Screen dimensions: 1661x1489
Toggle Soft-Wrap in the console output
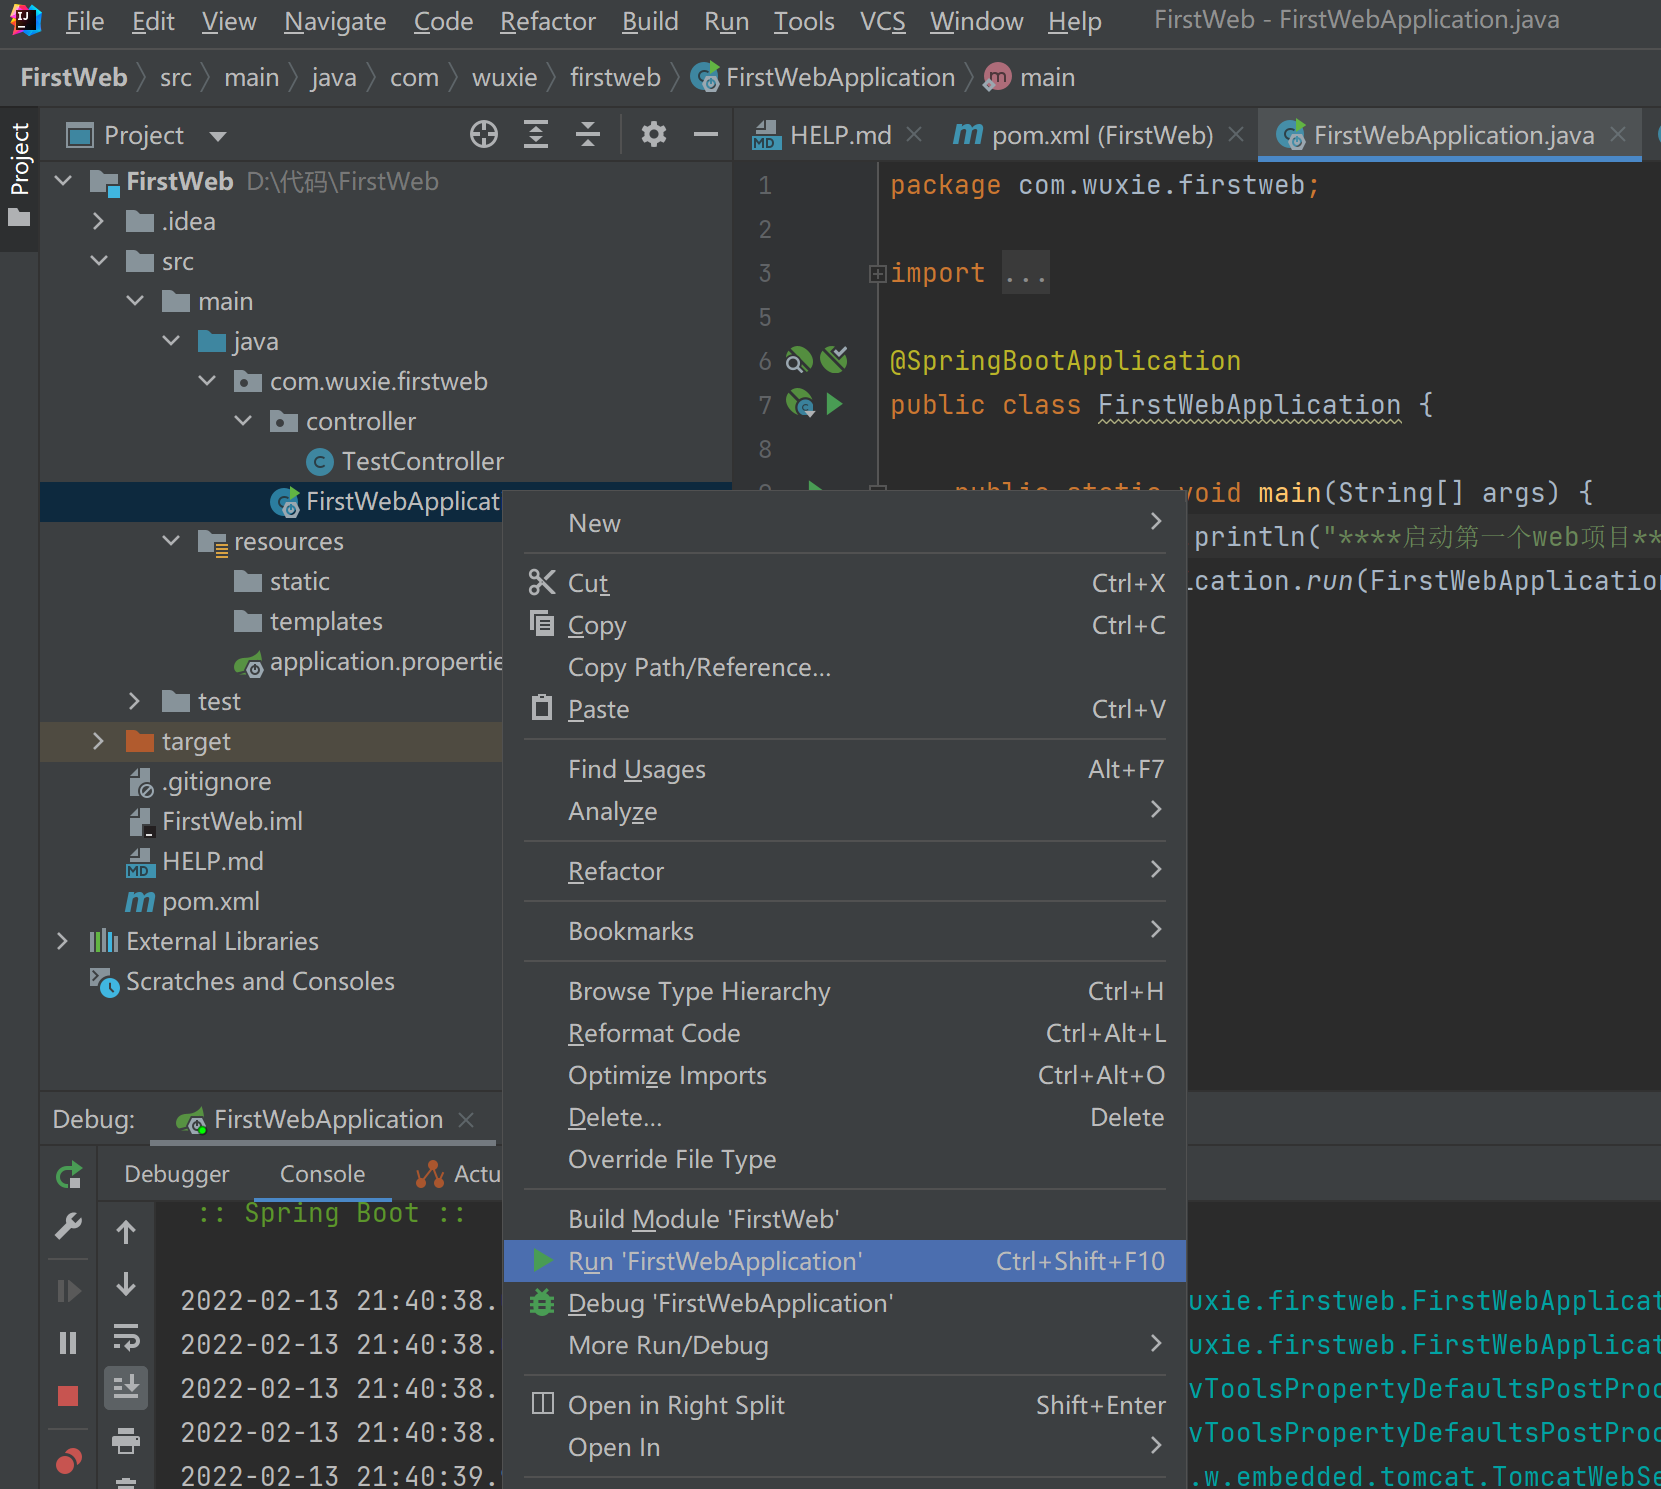click(x=127, y=1338)
